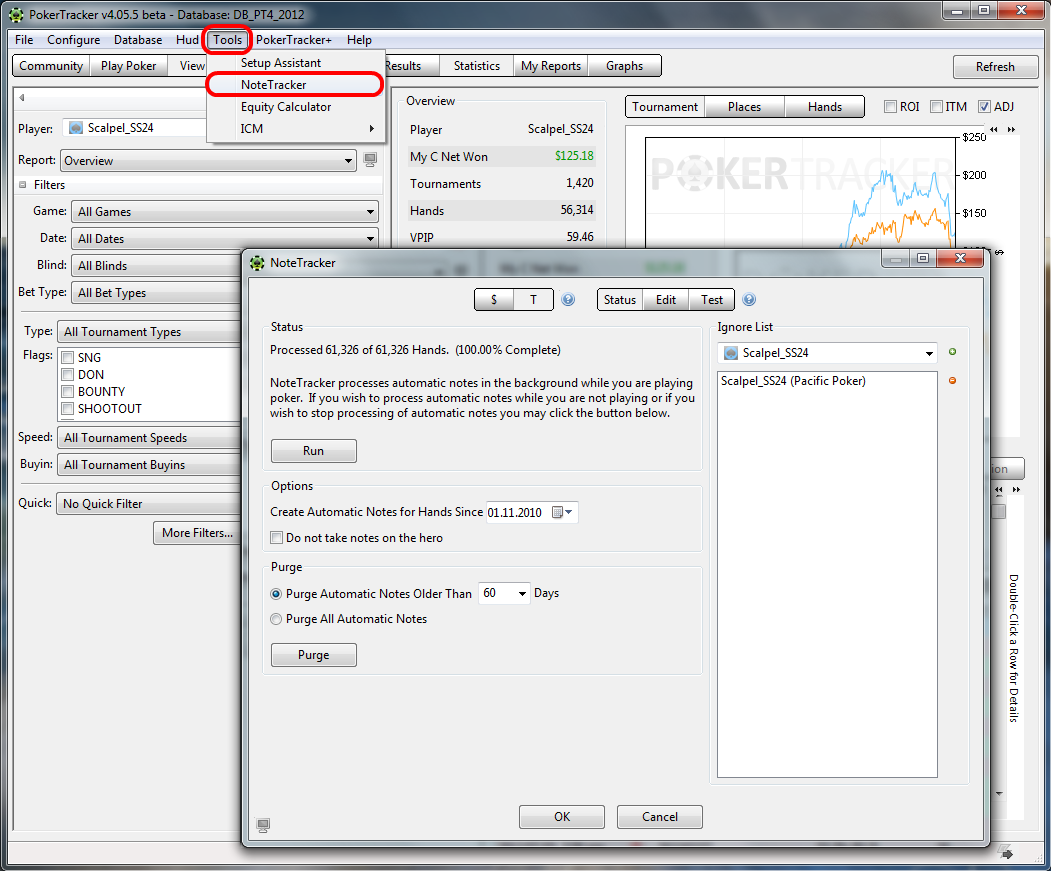Click the More Filters button
Screen dimensions: 1051x871
[x=197, y=533]
